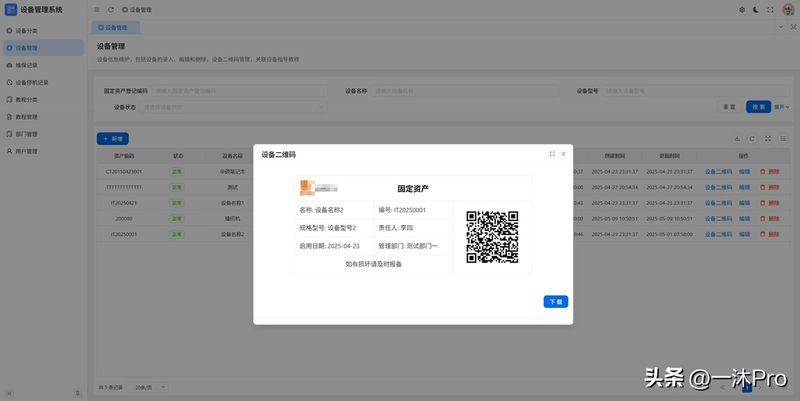The height and width of the screenshot is (401, 800).
Task: Open the settings gear icon in the header
Action: point(742,9)
